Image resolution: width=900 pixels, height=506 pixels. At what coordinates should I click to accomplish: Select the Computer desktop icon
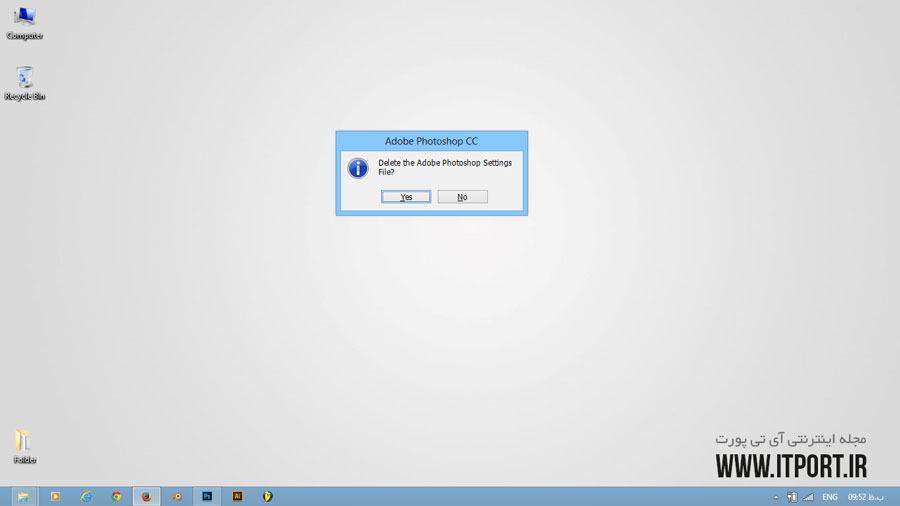tap(25, 24)
